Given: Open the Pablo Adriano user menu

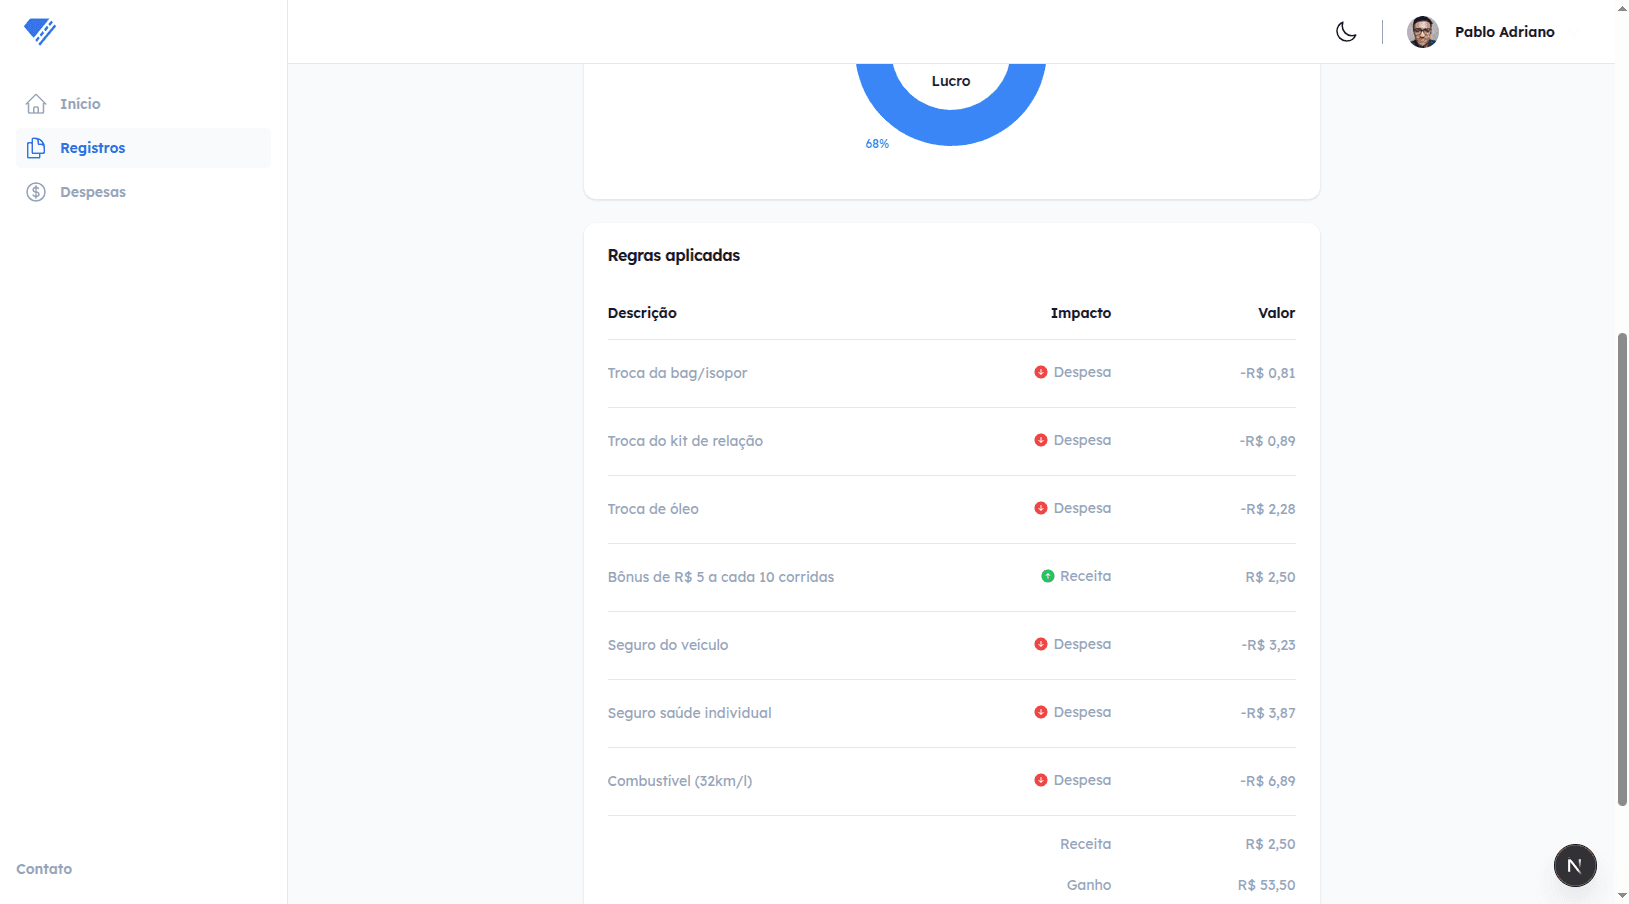Looking at the screenshot, I should [x=1504, y=32].
